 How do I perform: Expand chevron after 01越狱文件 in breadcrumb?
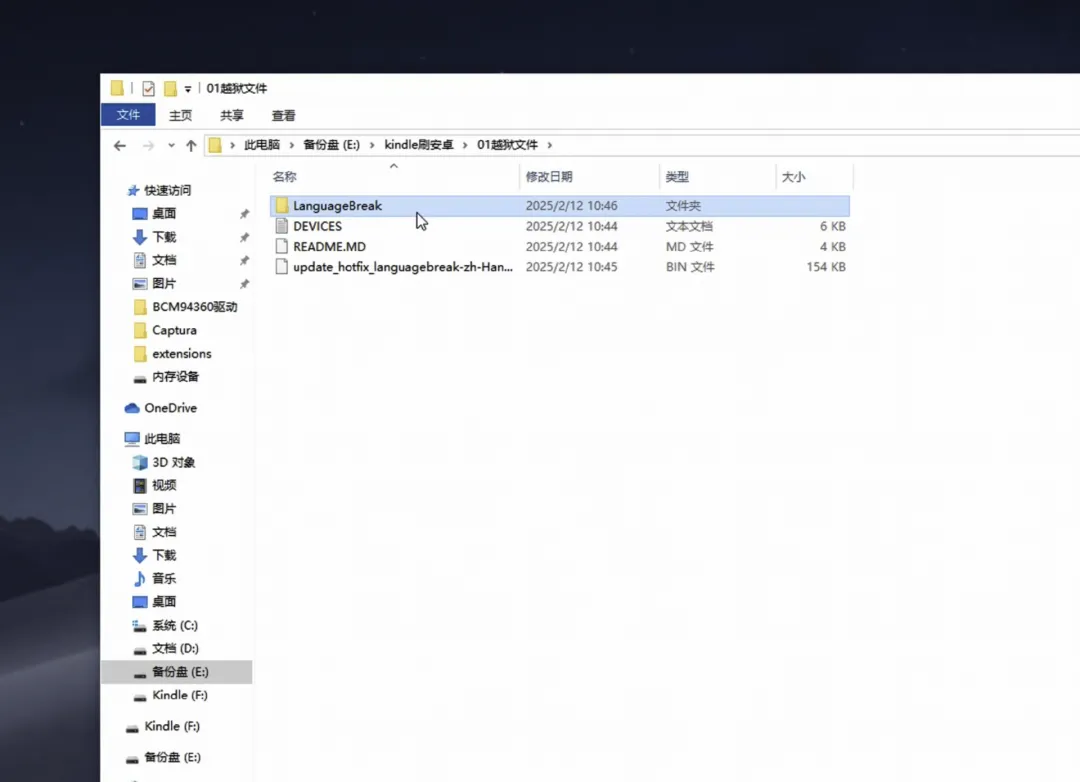click(x=550, y=145)
